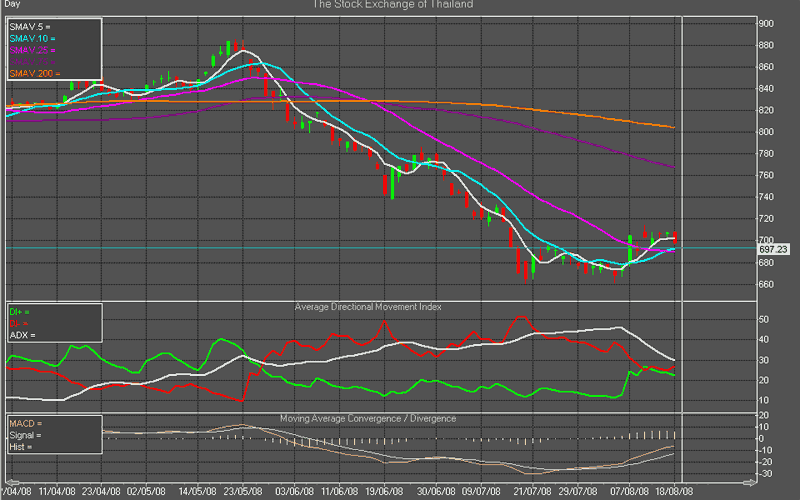Click the 50 label on ADX axis
Screen dimensions: 800x500
coord(764,319)
